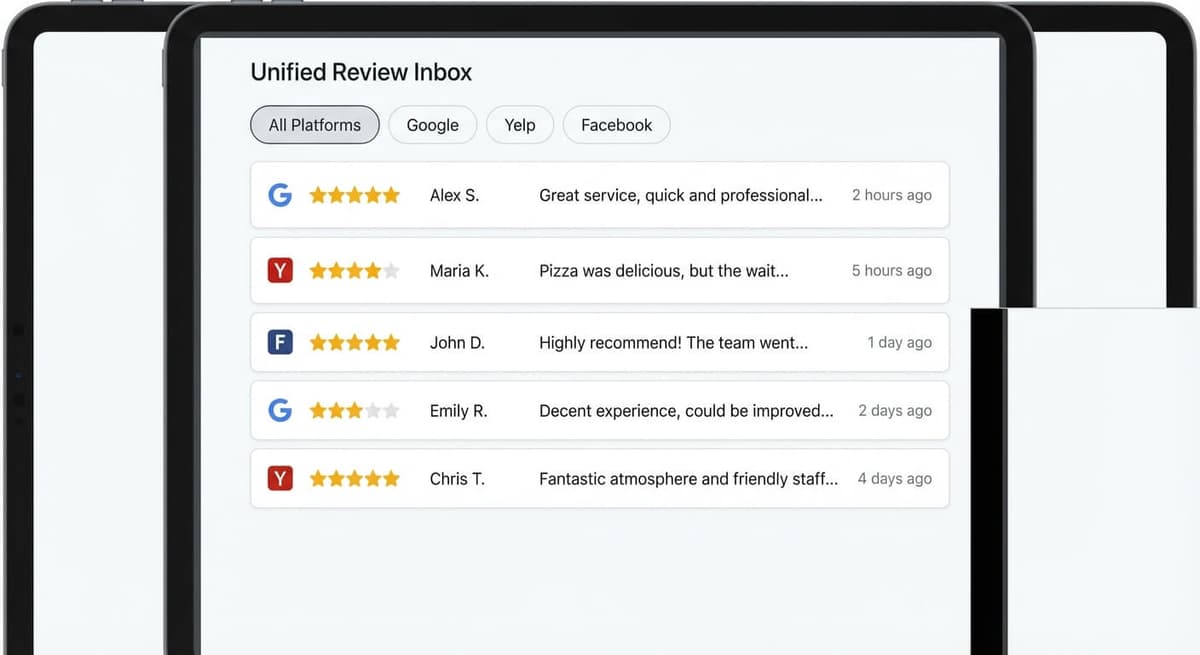Click the 2 hours ago timestamp
Image resolution: width=1200 pixels, height=655 pixels.
tap(891, 195)
